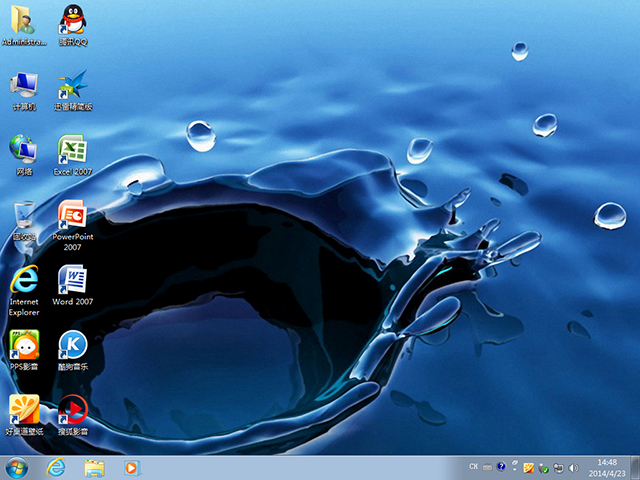Launch the Word 2007 desktop shortcut
640x480 pixels.
[72, 281]
